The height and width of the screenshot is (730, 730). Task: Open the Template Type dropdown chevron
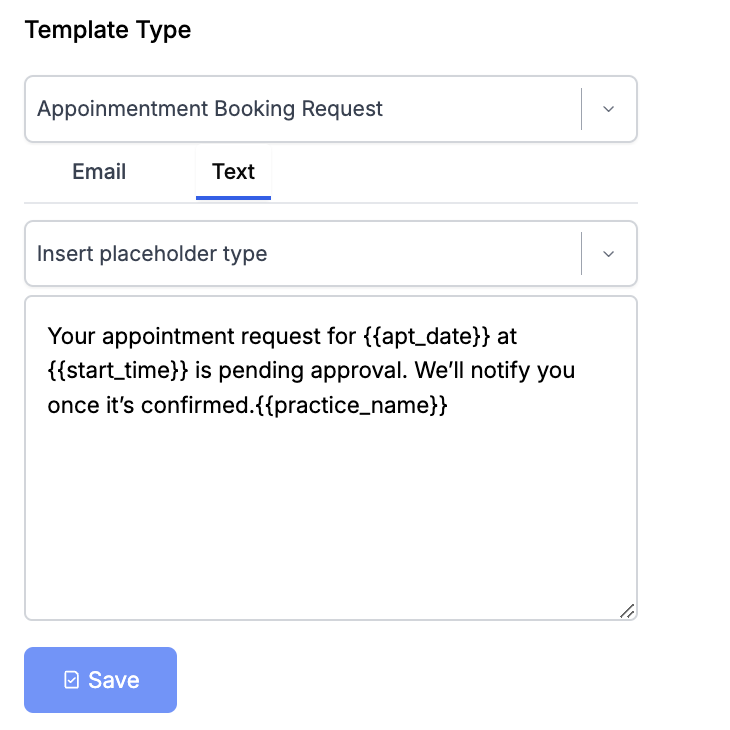608,109
